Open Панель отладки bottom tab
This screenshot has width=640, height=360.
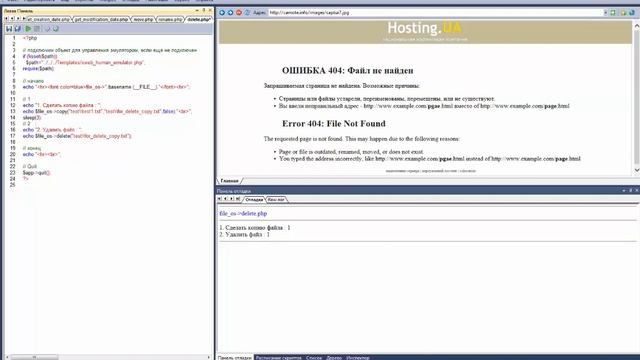click(x=235, y=358)
